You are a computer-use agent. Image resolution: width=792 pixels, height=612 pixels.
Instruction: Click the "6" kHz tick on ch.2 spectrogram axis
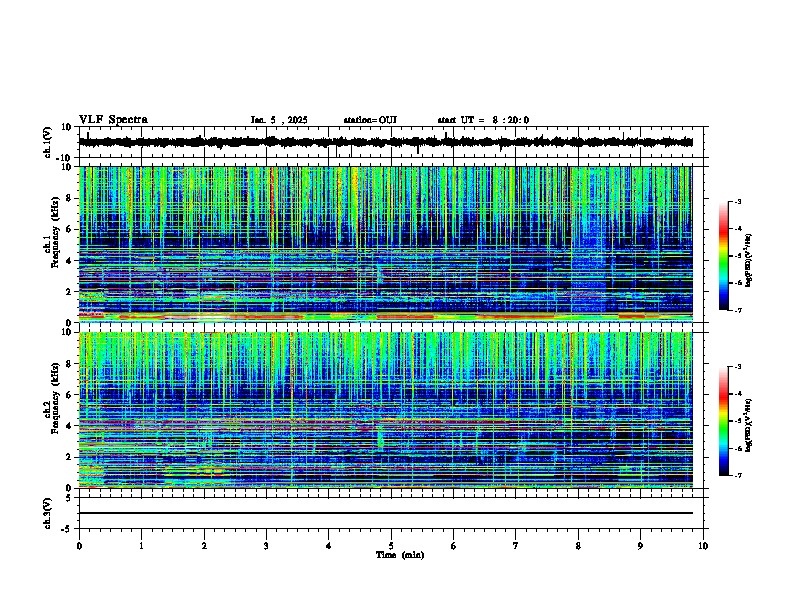point(69,395)
